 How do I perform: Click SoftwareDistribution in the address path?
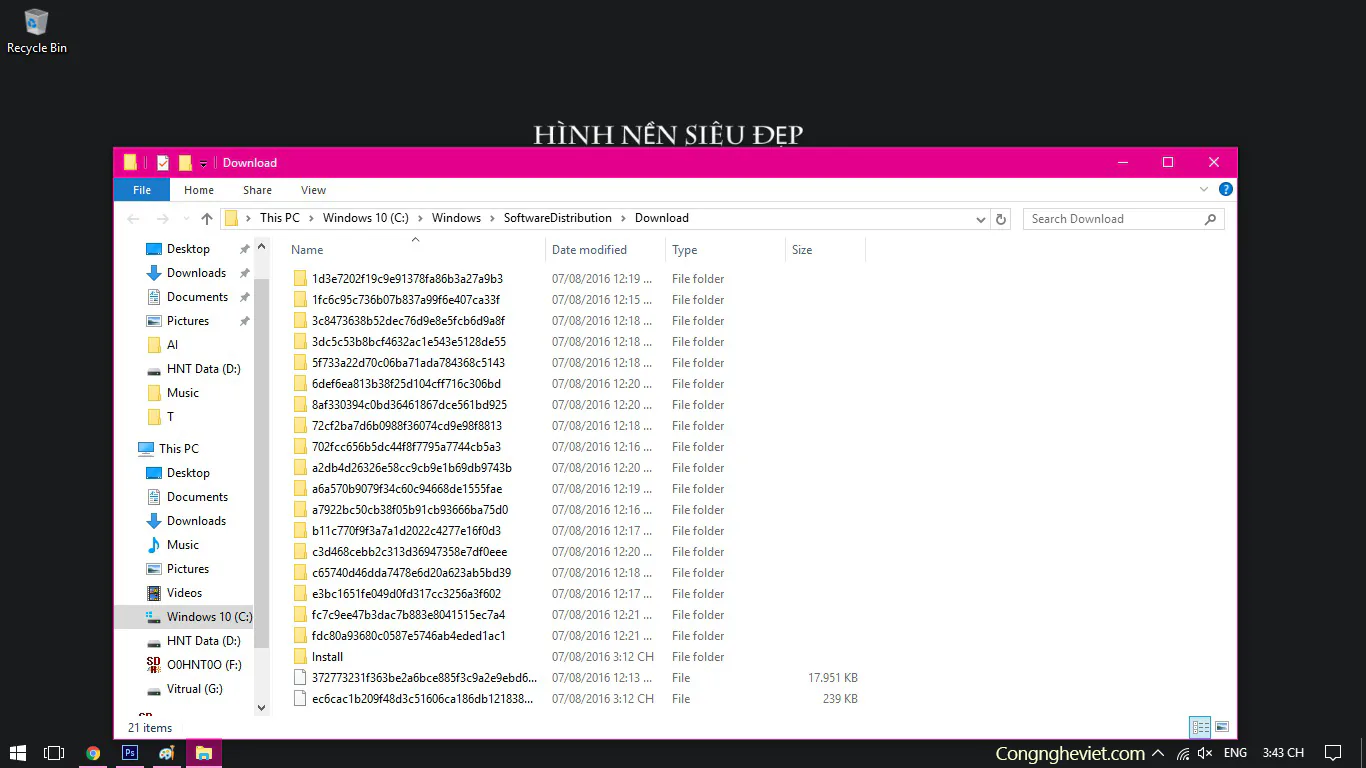557,218
